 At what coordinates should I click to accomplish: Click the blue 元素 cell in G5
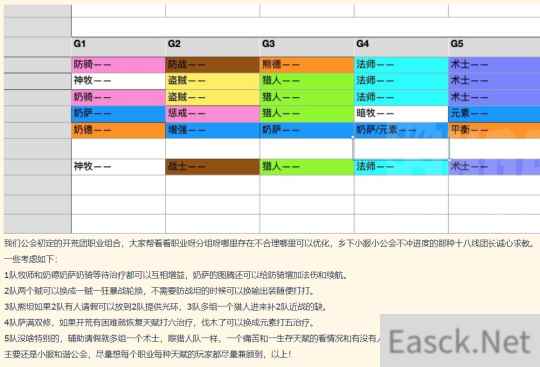coord(495,114)
